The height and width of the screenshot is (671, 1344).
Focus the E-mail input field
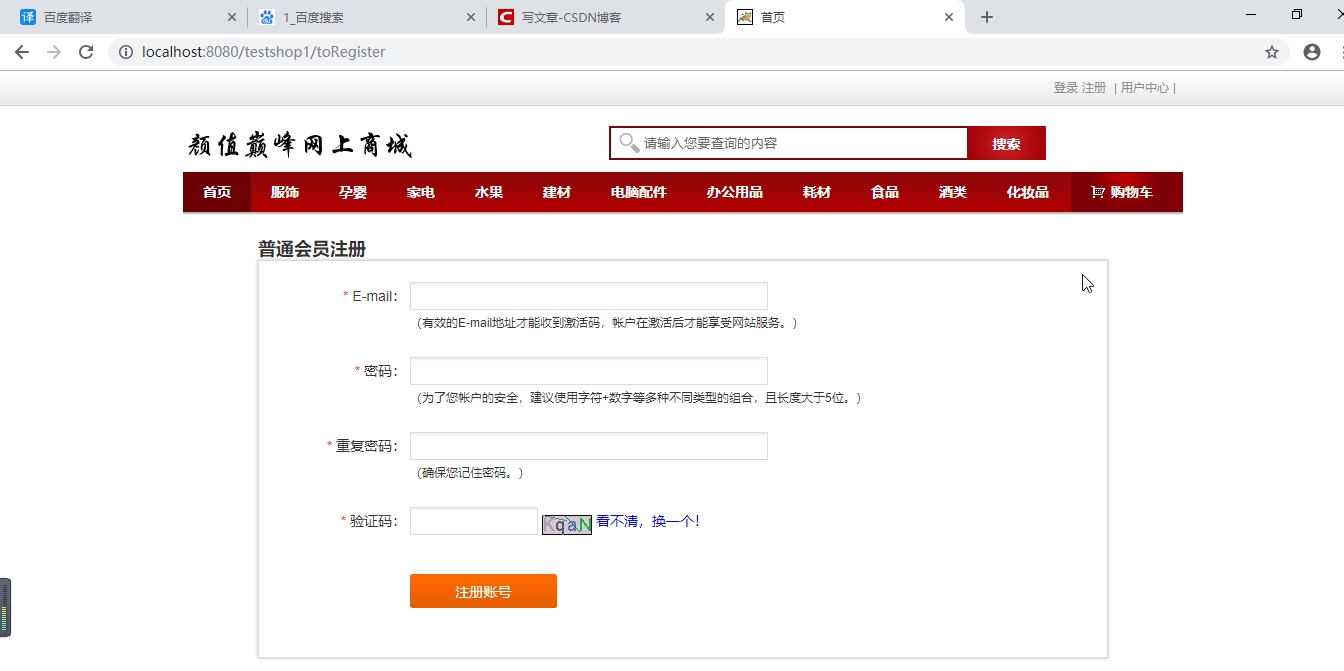pos(589,296)
